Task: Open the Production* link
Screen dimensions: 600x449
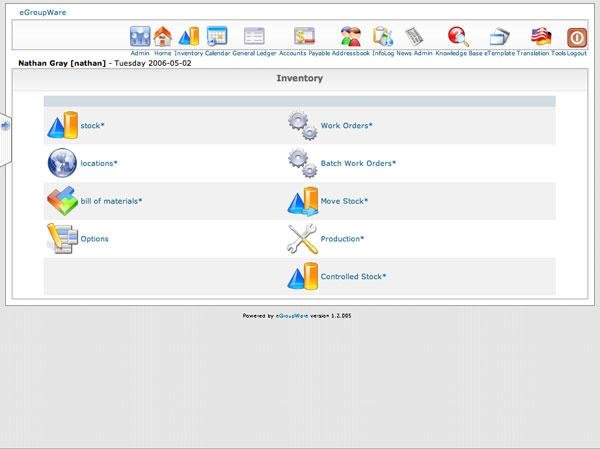Action: coord(342,239)
